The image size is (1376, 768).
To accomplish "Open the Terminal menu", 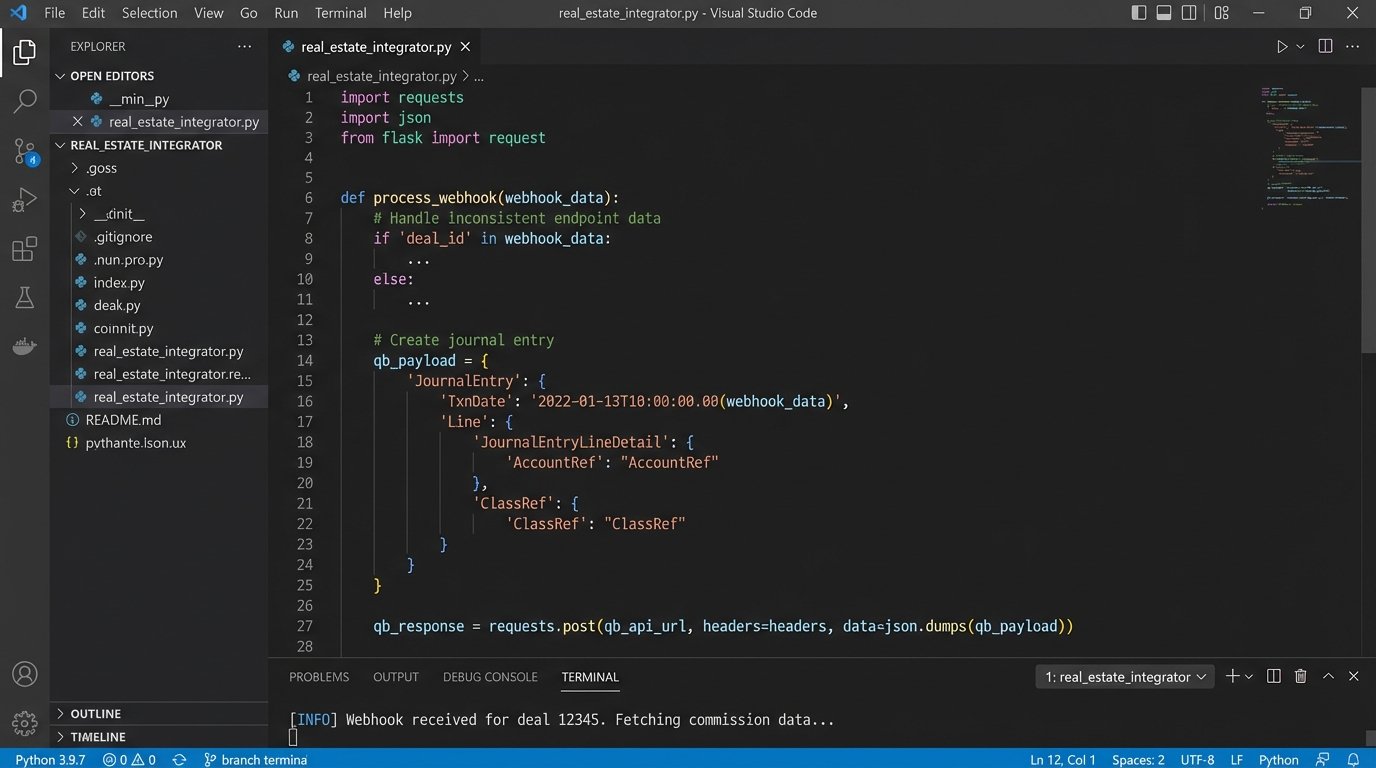I will pyautogui.click(x=340, y=13).
